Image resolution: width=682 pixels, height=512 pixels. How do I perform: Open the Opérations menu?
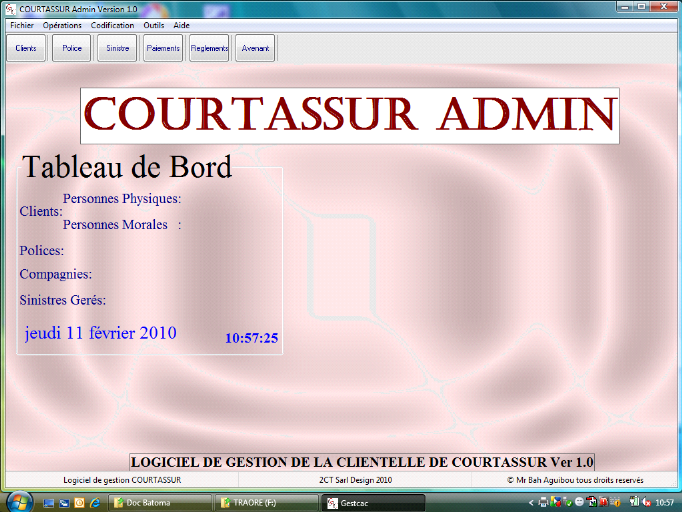pos(62,25)
